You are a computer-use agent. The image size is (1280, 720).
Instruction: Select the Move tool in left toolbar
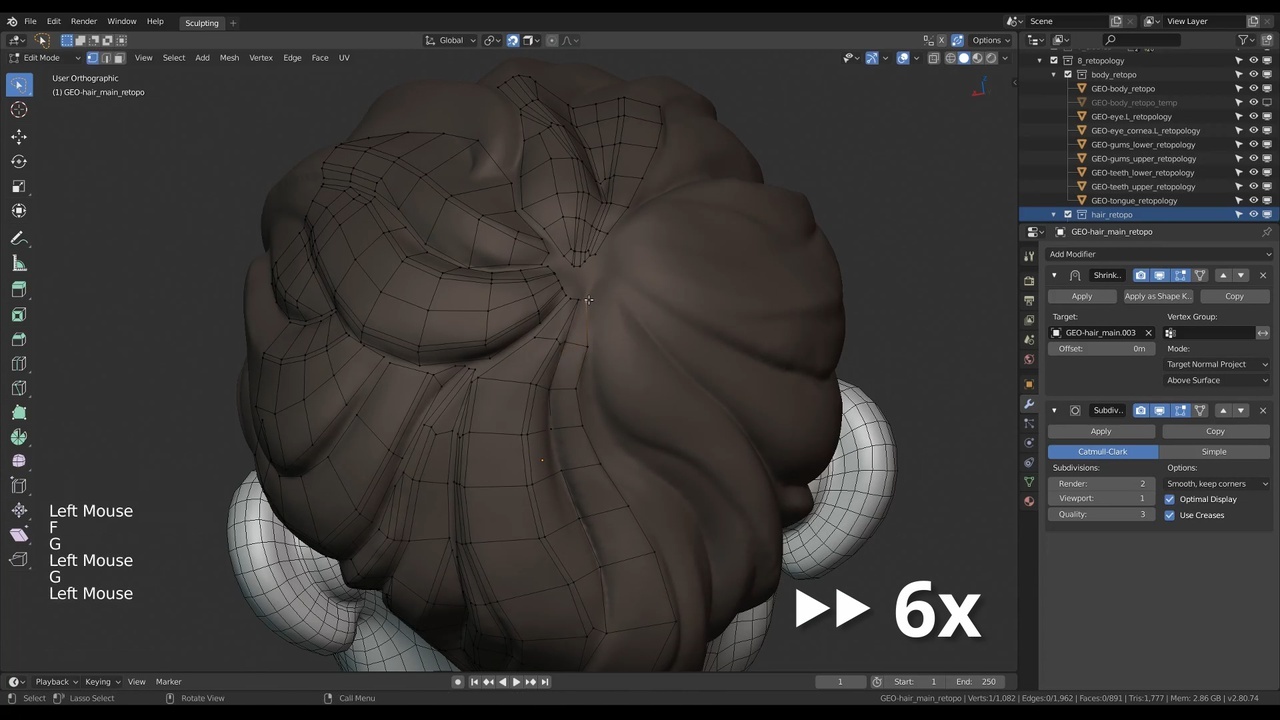pos(19,136)
